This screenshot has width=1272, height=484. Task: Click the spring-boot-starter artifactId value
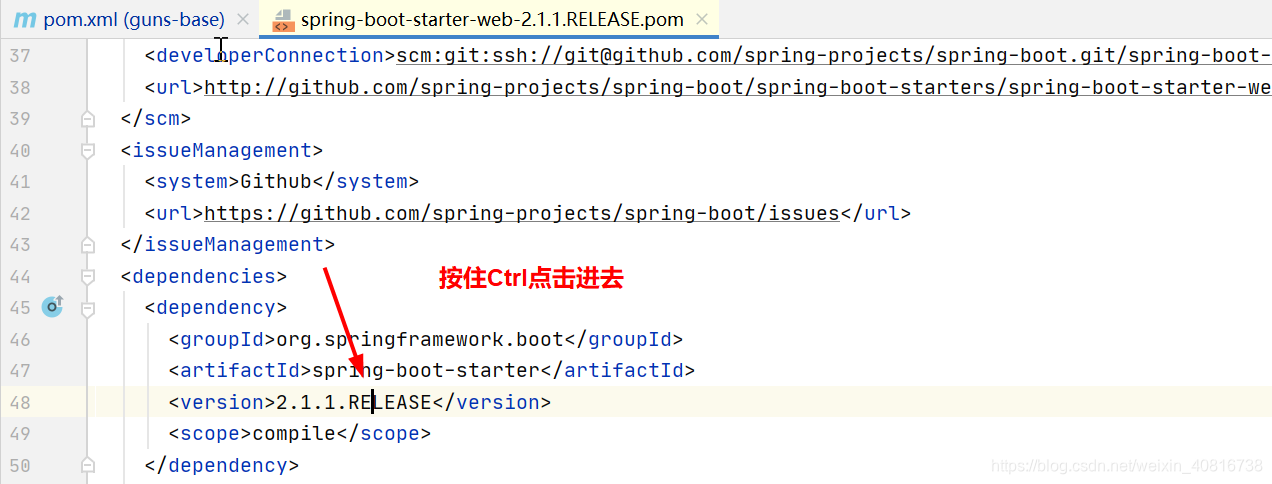(426, 370)
